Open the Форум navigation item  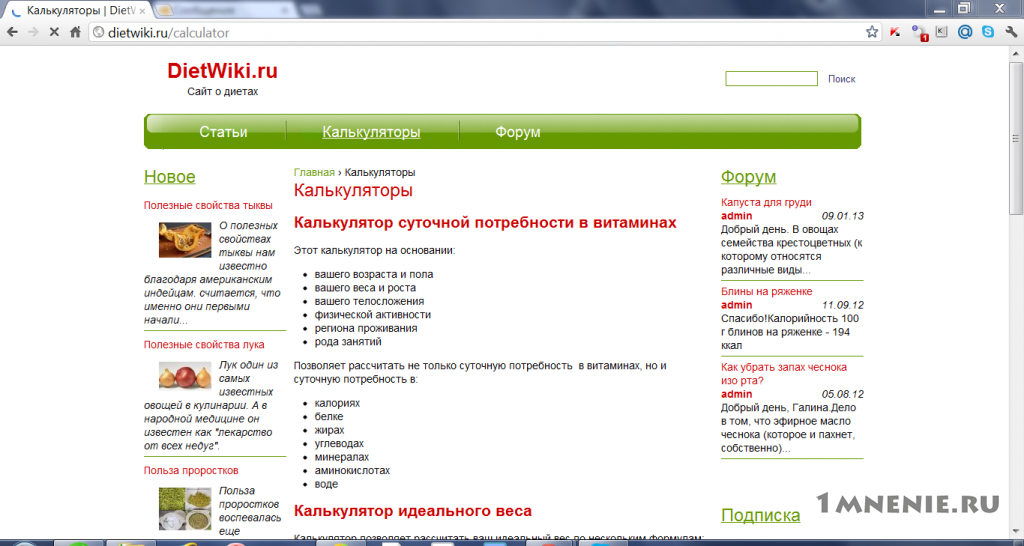pos(517,132)
